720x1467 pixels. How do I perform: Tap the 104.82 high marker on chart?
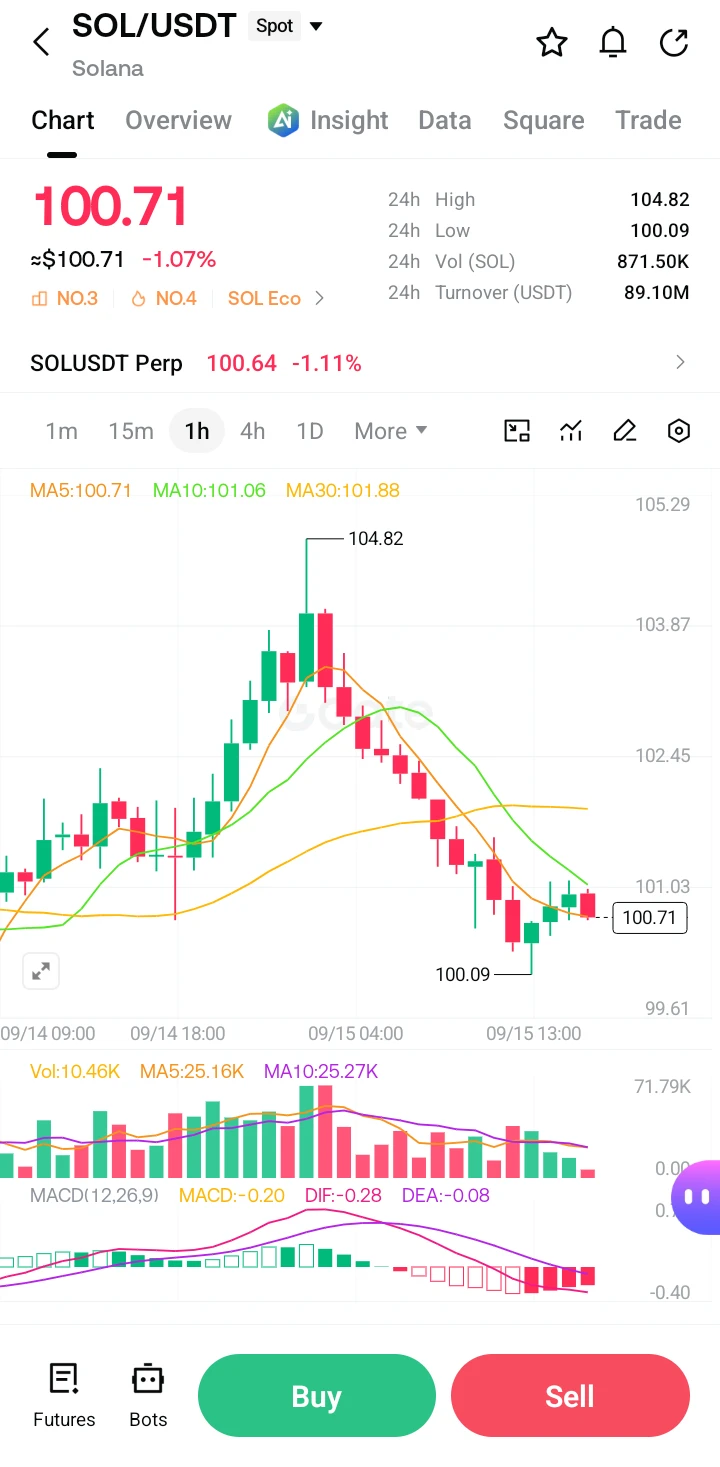[375, 539]
